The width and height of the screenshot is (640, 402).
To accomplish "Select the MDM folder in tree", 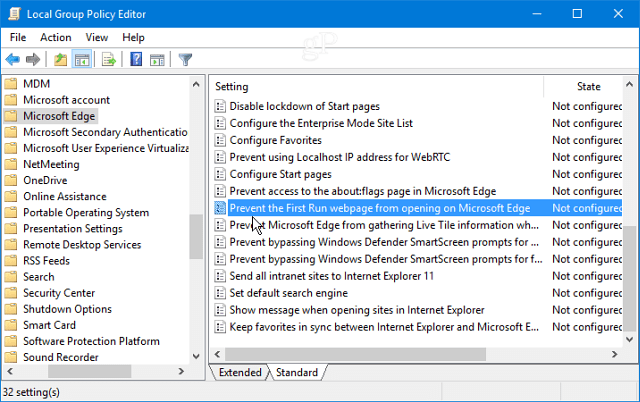I will point(36,84).
